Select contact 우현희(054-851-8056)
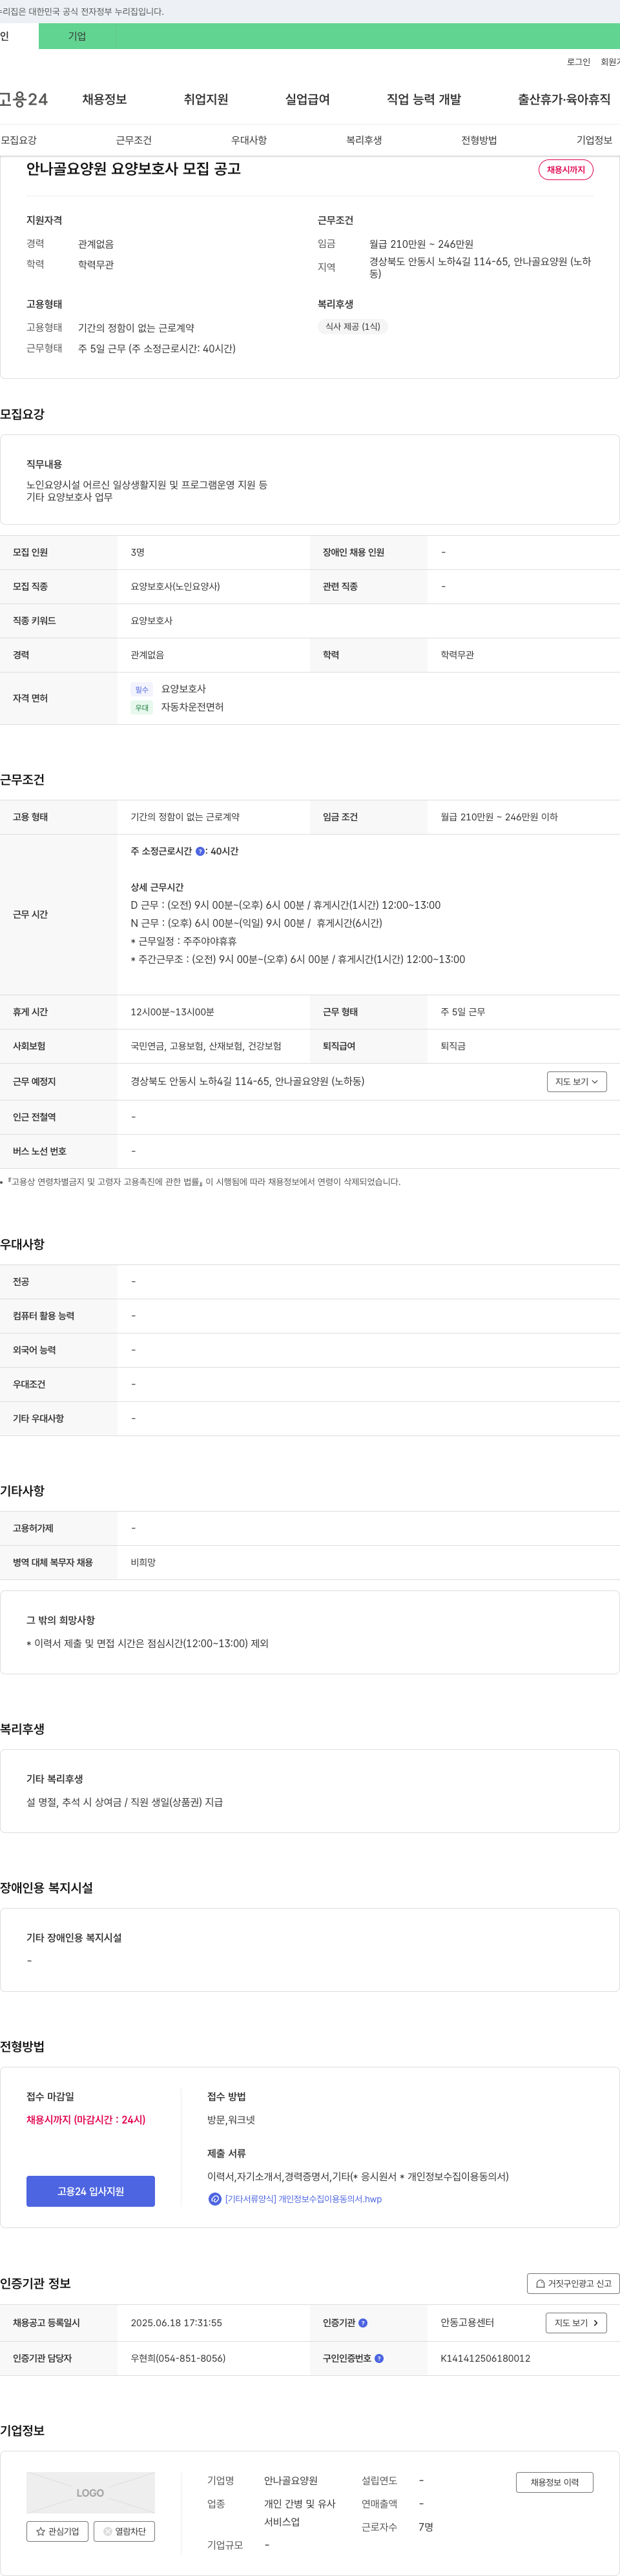 pos(178,2358)
